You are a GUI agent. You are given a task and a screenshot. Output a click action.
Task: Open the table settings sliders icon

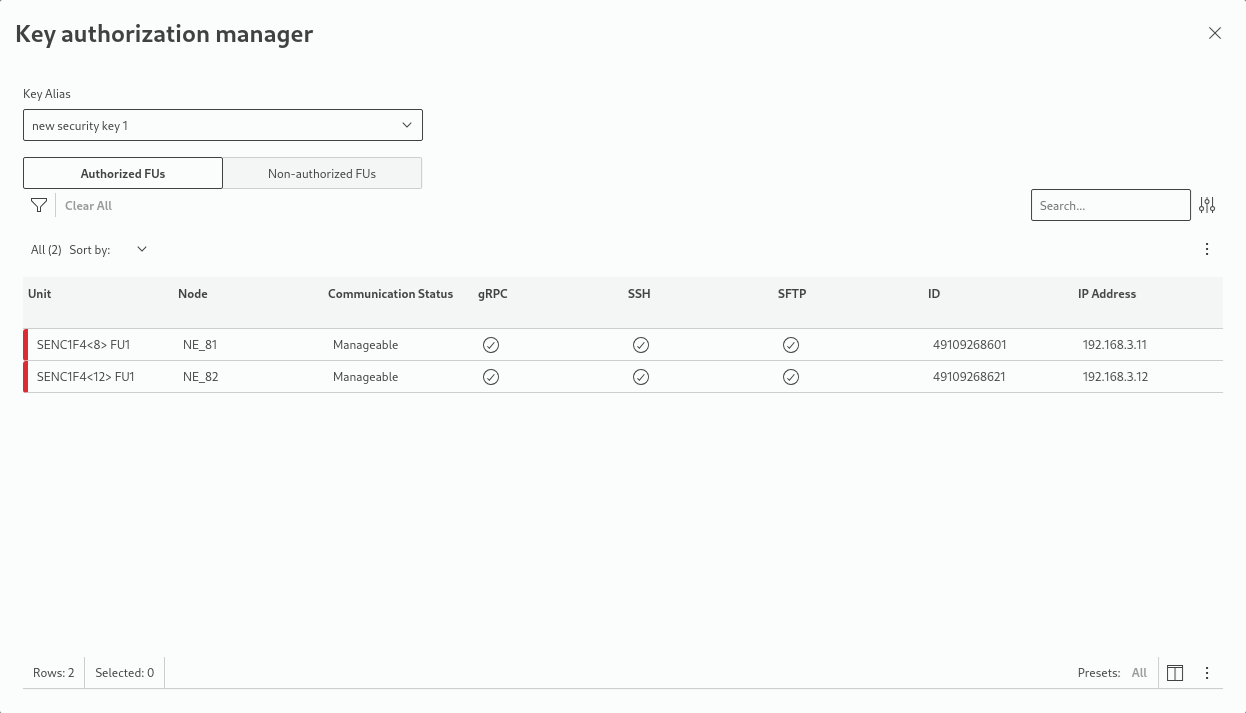pos(1207,205)
